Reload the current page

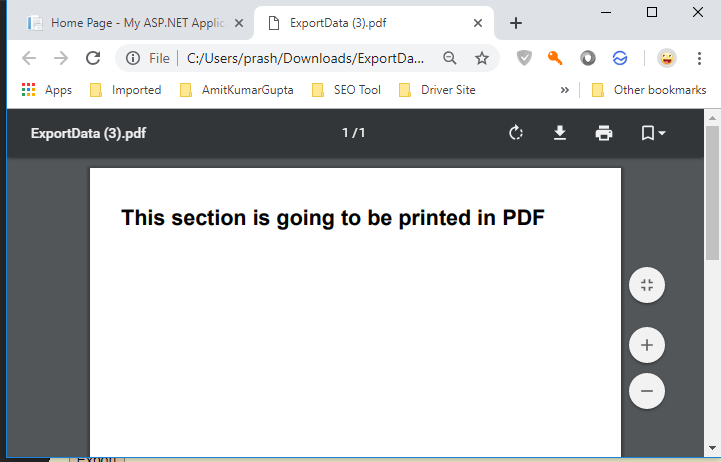[93, 58]
